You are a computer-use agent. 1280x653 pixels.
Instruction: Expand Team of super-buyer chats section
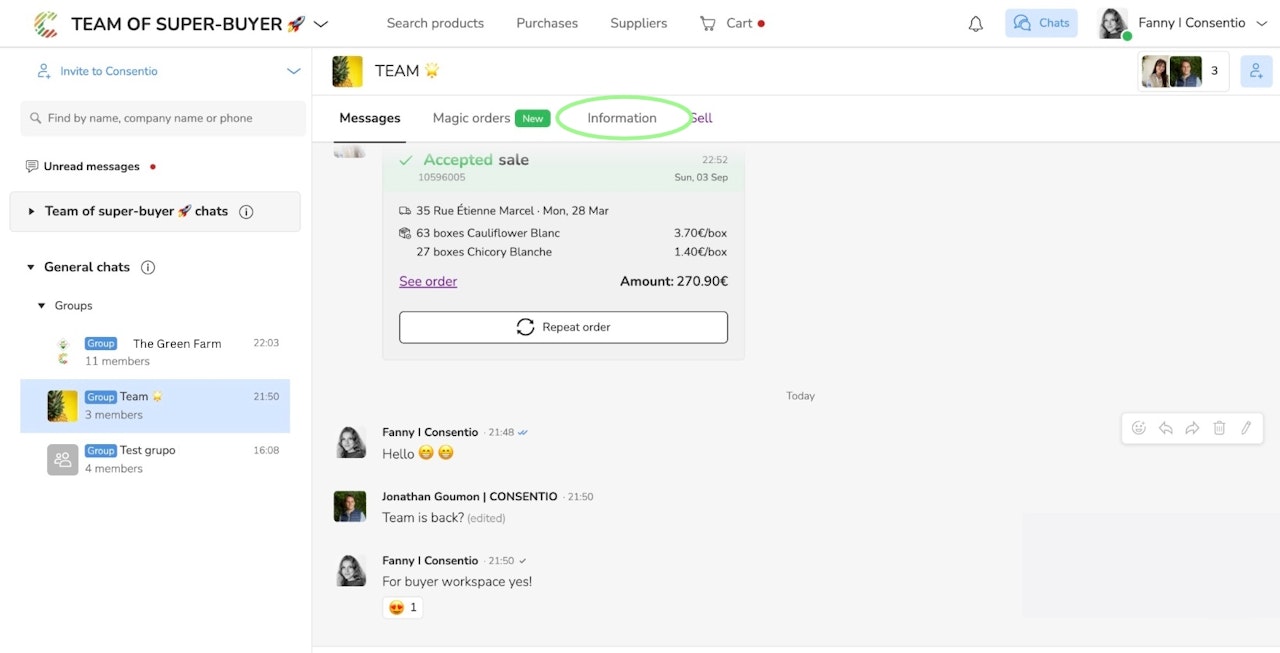[x=32, y=212]
